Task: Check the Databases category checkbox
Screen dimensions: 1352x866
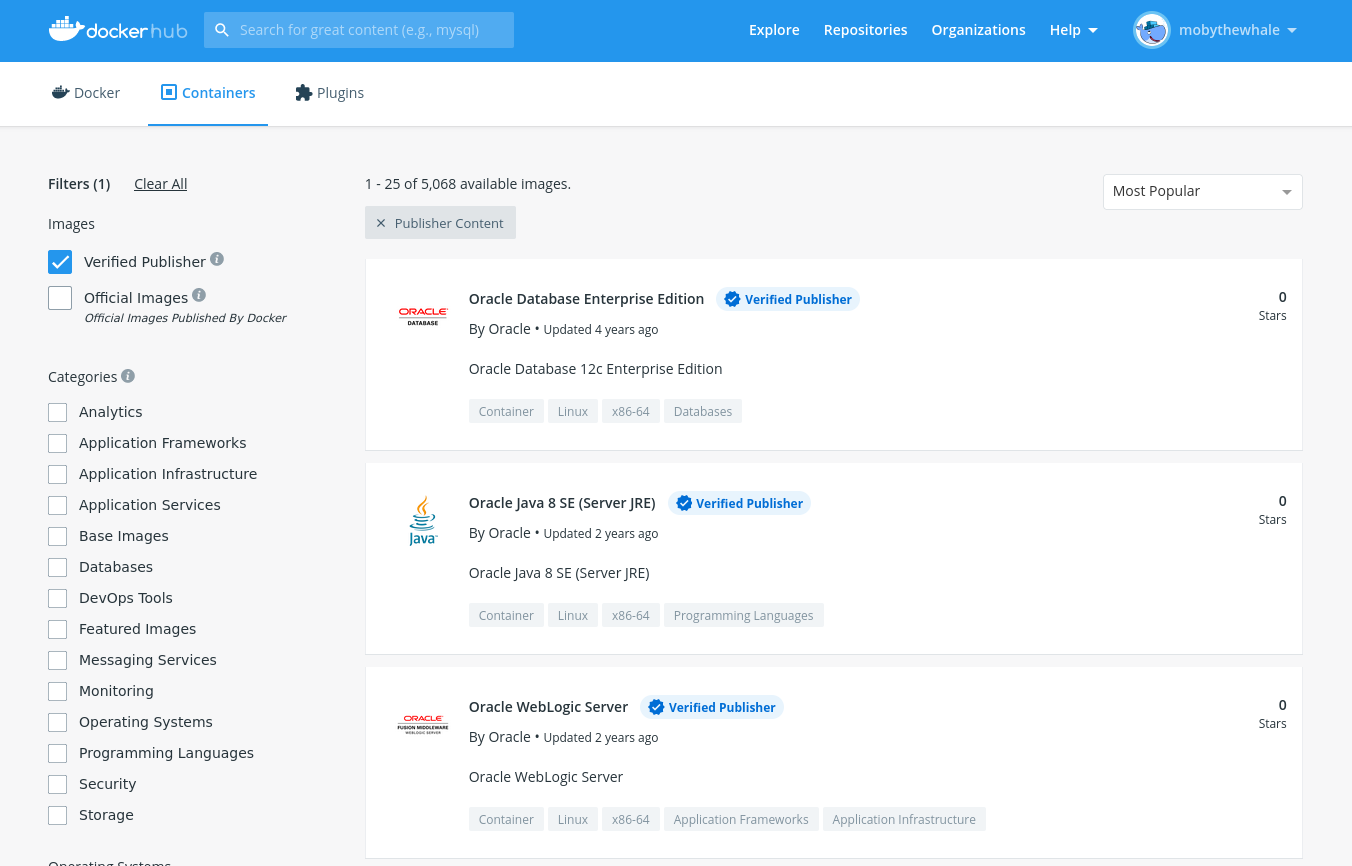Action: 58,568
